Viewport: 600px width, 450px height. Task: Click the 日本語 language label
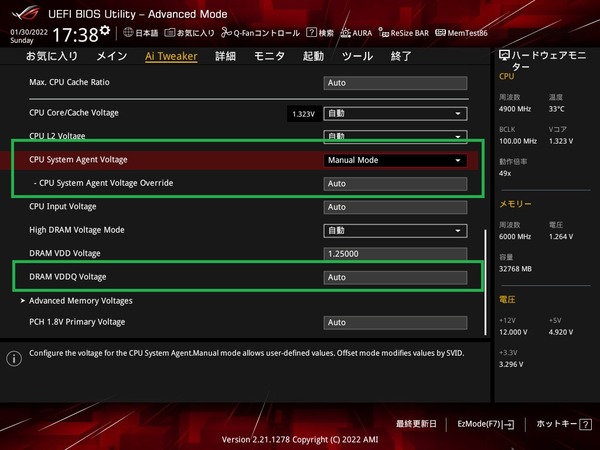point(147,33)
